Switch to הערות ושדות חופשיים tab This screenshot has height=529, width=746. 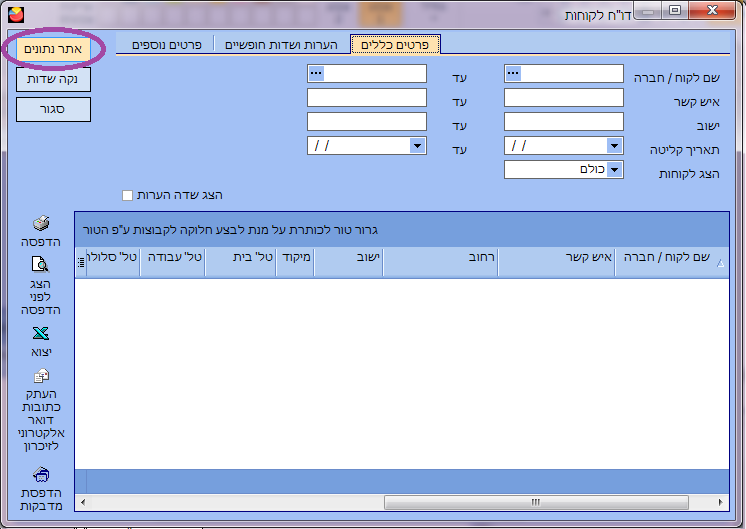tap(281, 45)
